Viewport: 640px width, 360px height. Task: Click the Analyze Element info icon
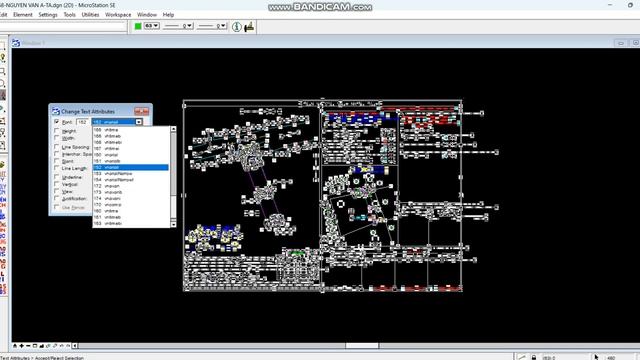coord(236,27)
